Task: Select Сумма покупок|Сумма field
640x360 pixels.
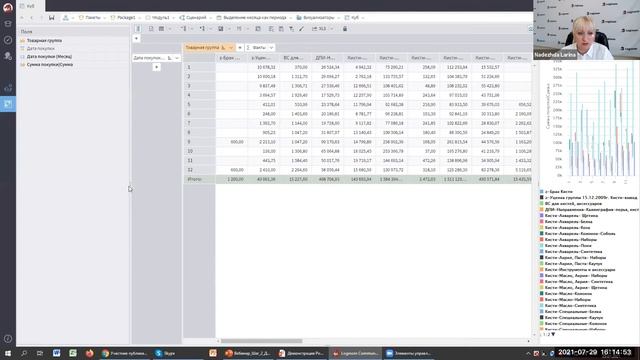Action: pyautogui.click(x=49, y=64)
